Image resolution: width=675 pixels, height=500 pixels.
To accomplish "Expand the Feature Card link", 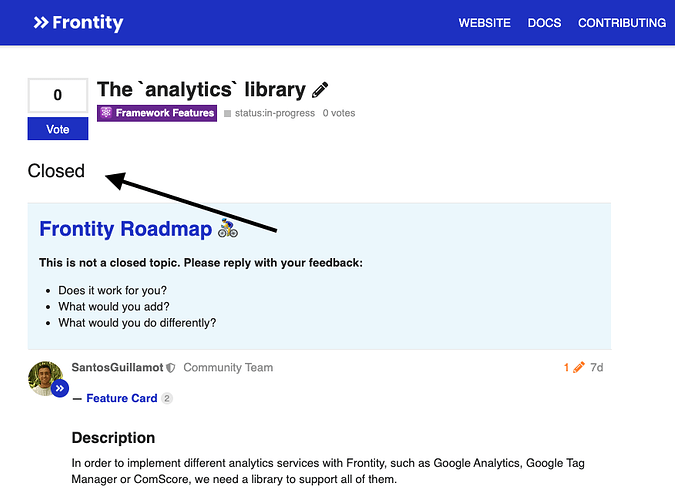I will [x=121, y=398].
